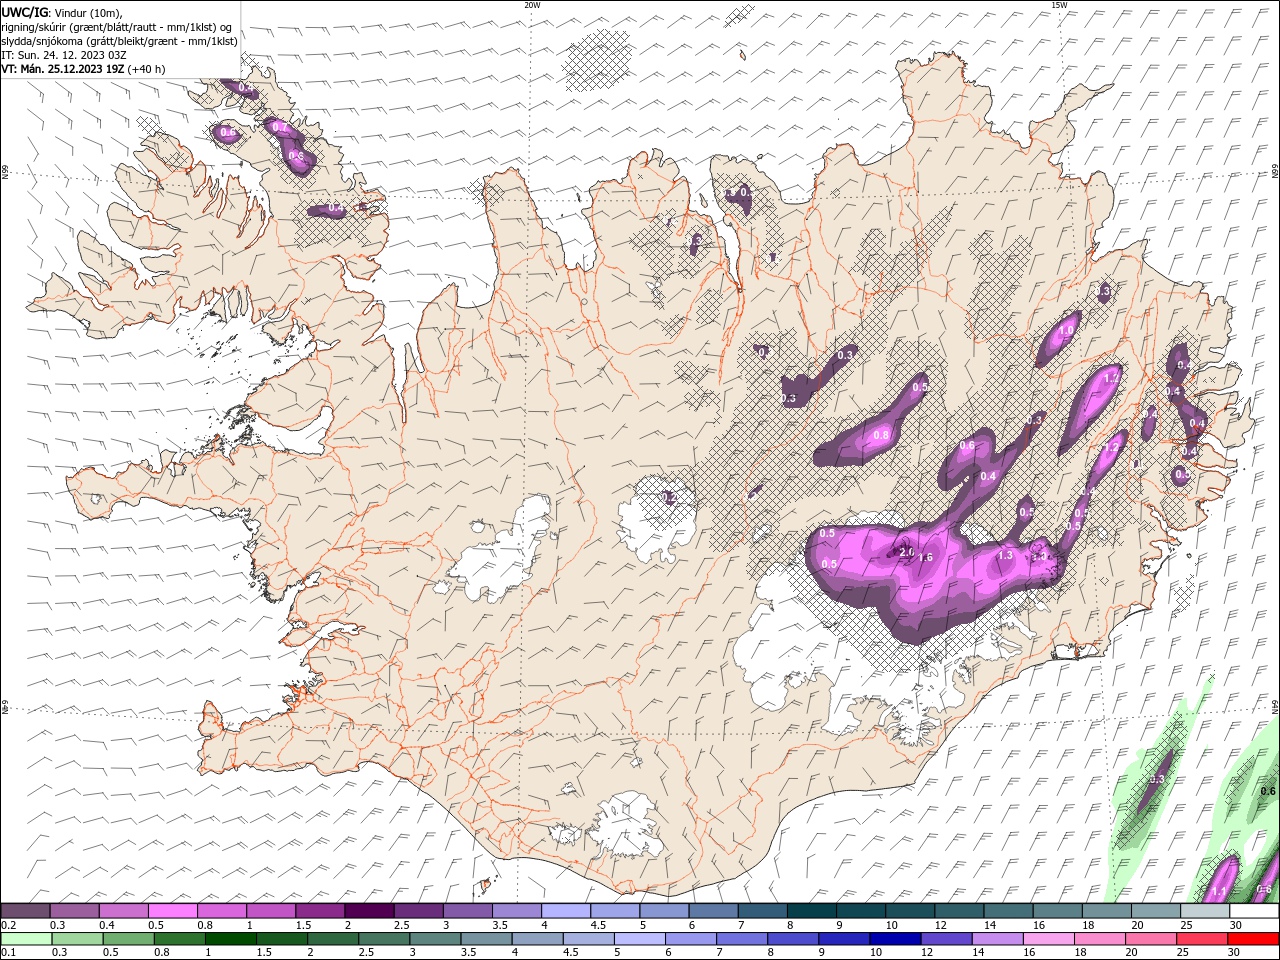Select the white top-row swatch labeled 30
1280x960 pixels.
click(1253, 911)
